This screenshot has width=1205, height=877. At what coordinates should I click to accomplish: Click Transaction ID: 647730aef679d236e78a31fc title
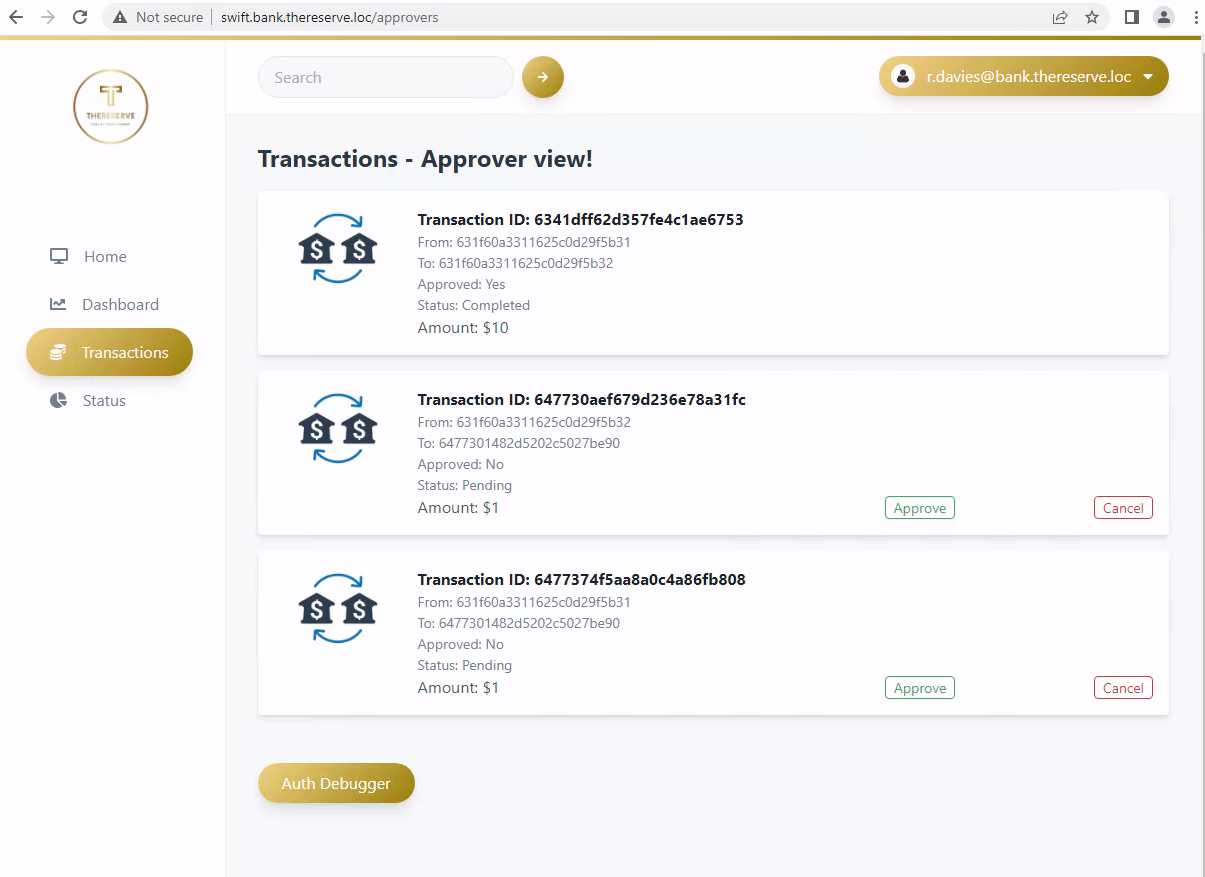coord(581,399)
